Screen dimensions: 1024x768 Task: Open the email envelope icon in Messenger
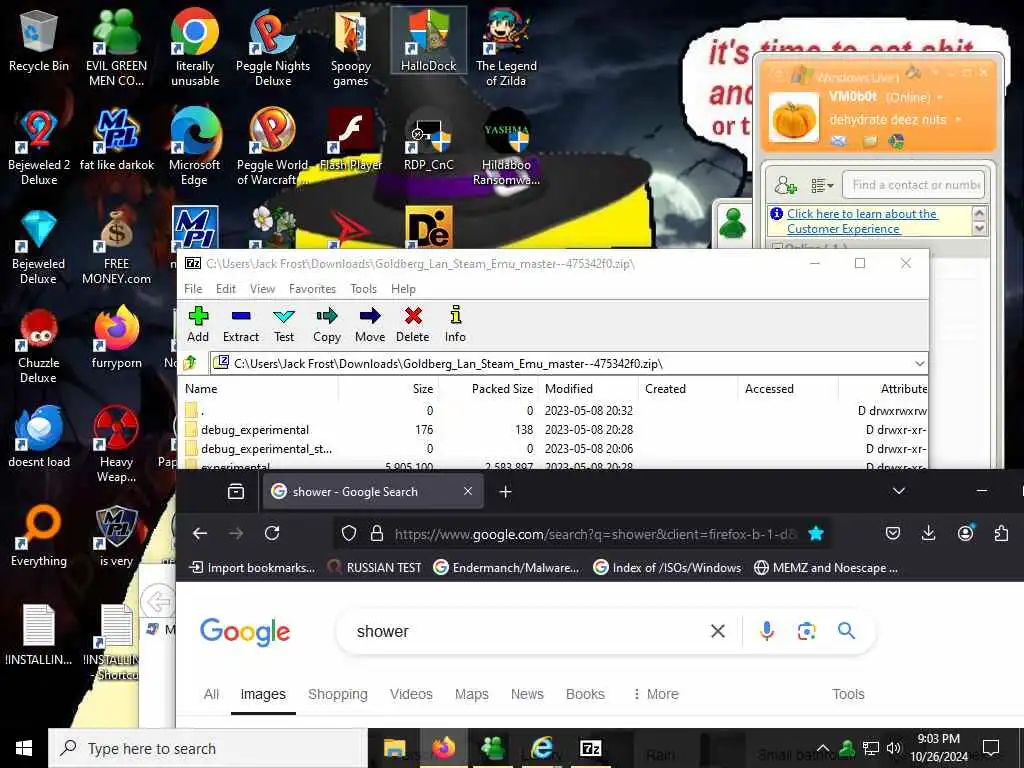pos(839,141)
